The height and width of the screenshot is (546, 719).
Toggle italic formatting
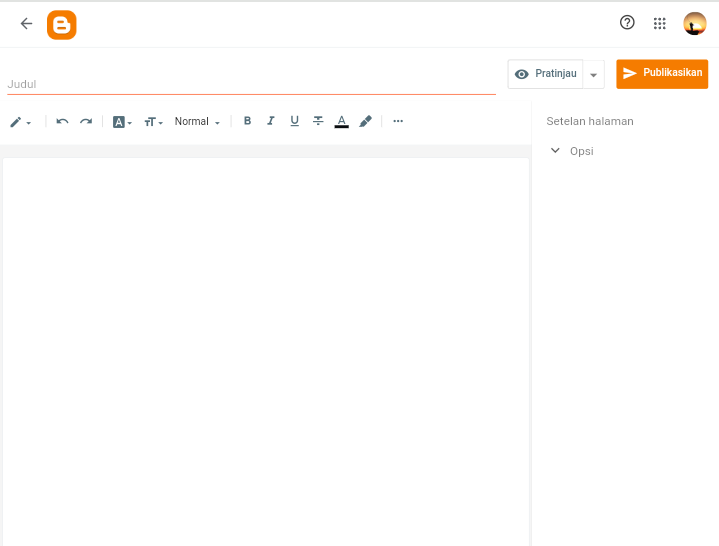[271, 121]
